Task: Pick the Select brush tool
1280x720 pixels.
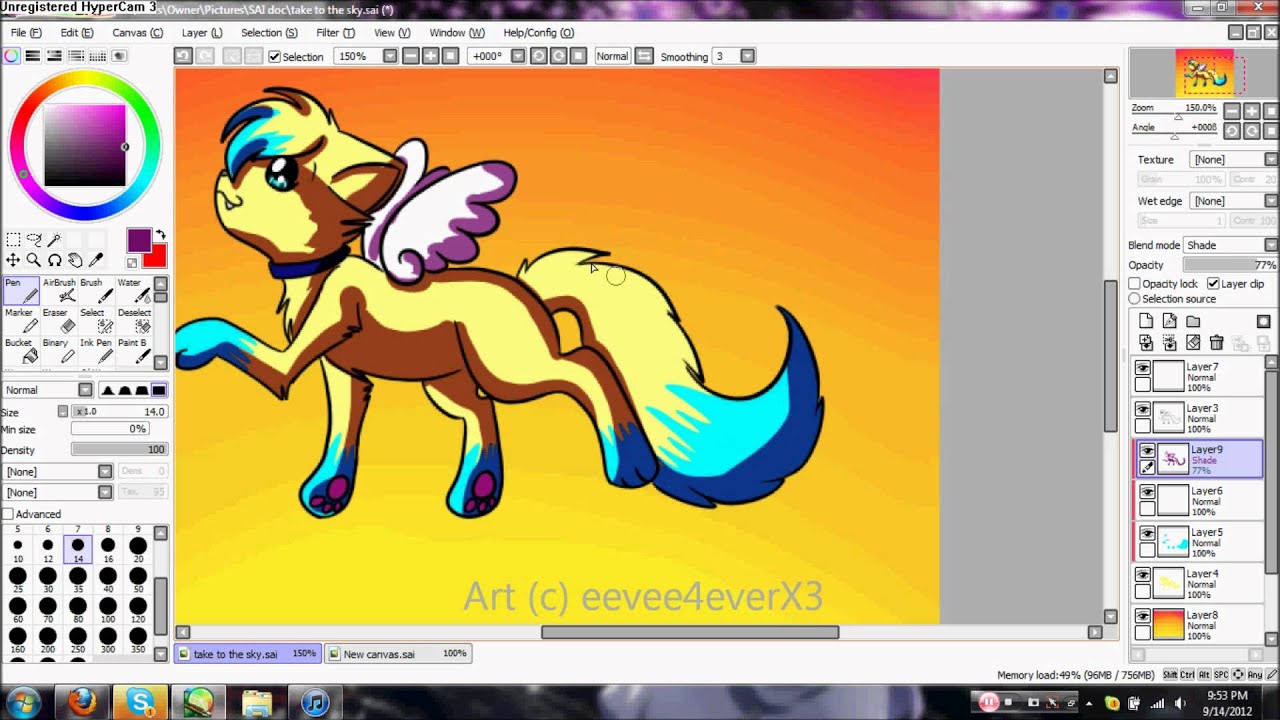Action: (96, 321)
